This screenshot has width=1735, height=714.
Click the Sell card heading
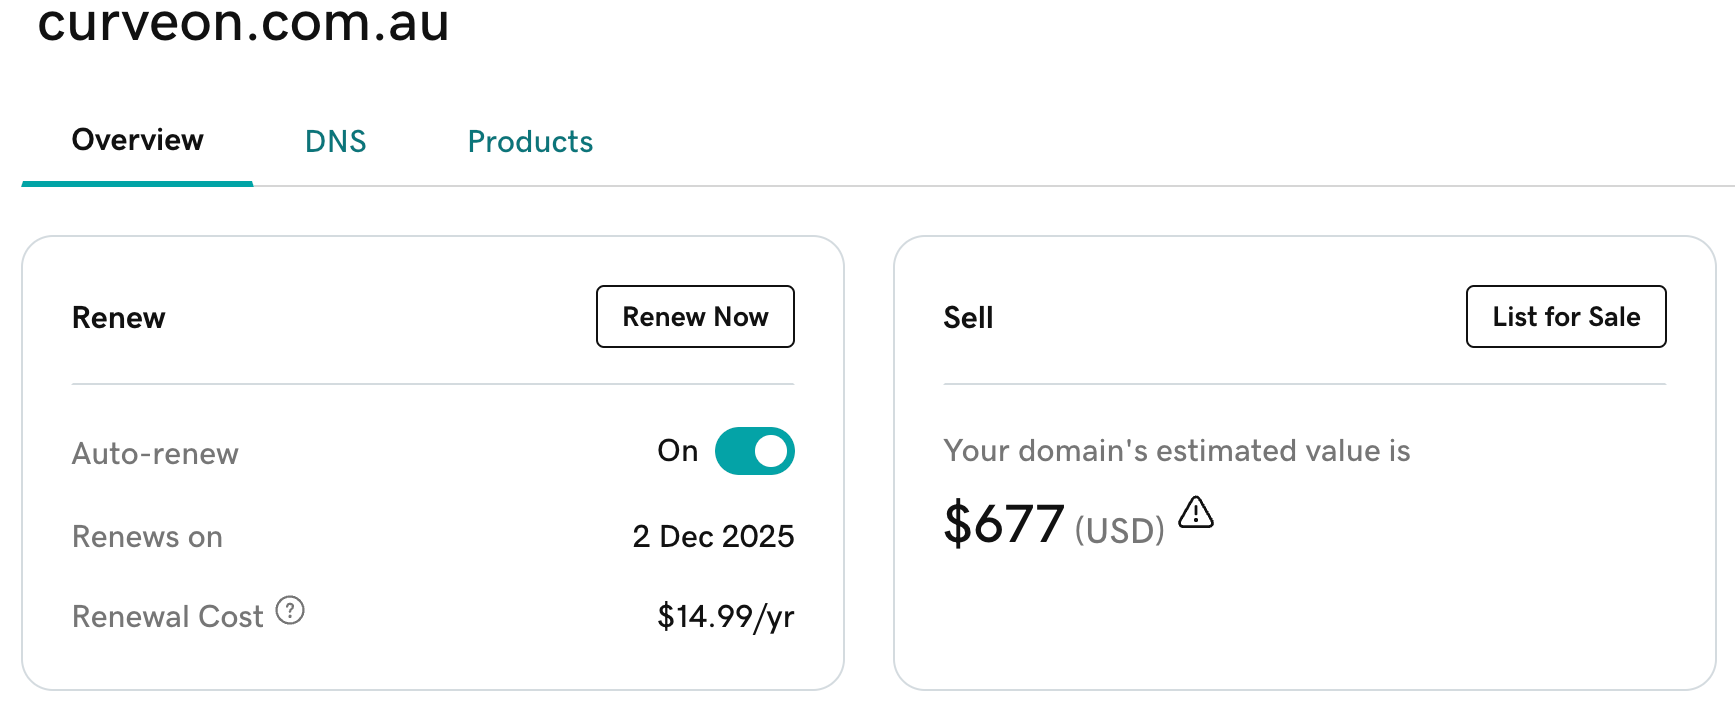968,318
